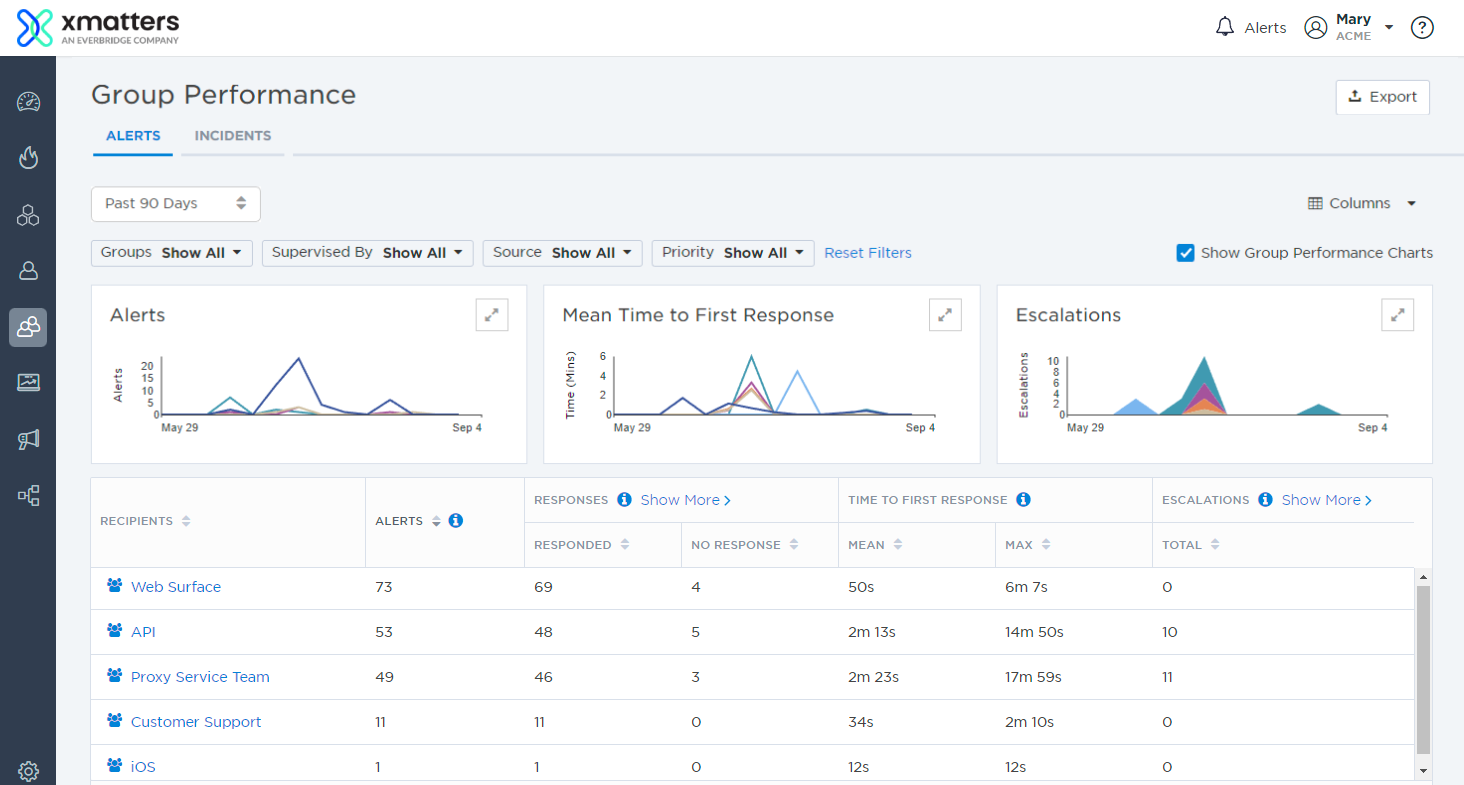Expand the Mean Time to First Response chart
Screen dimensions: 1464x785
tap(945, 314)
